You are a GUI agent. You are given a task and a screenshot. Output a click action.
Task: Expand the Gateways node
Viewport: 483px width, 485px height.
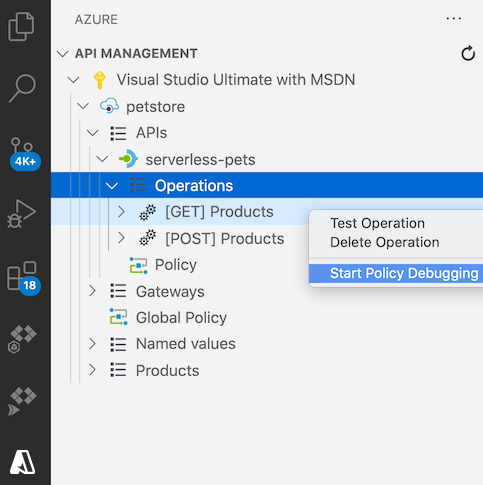point(92,291)
